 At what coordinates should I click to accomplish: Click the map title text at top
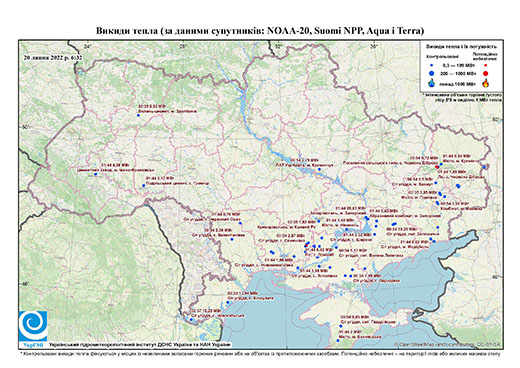coord(260,31)
